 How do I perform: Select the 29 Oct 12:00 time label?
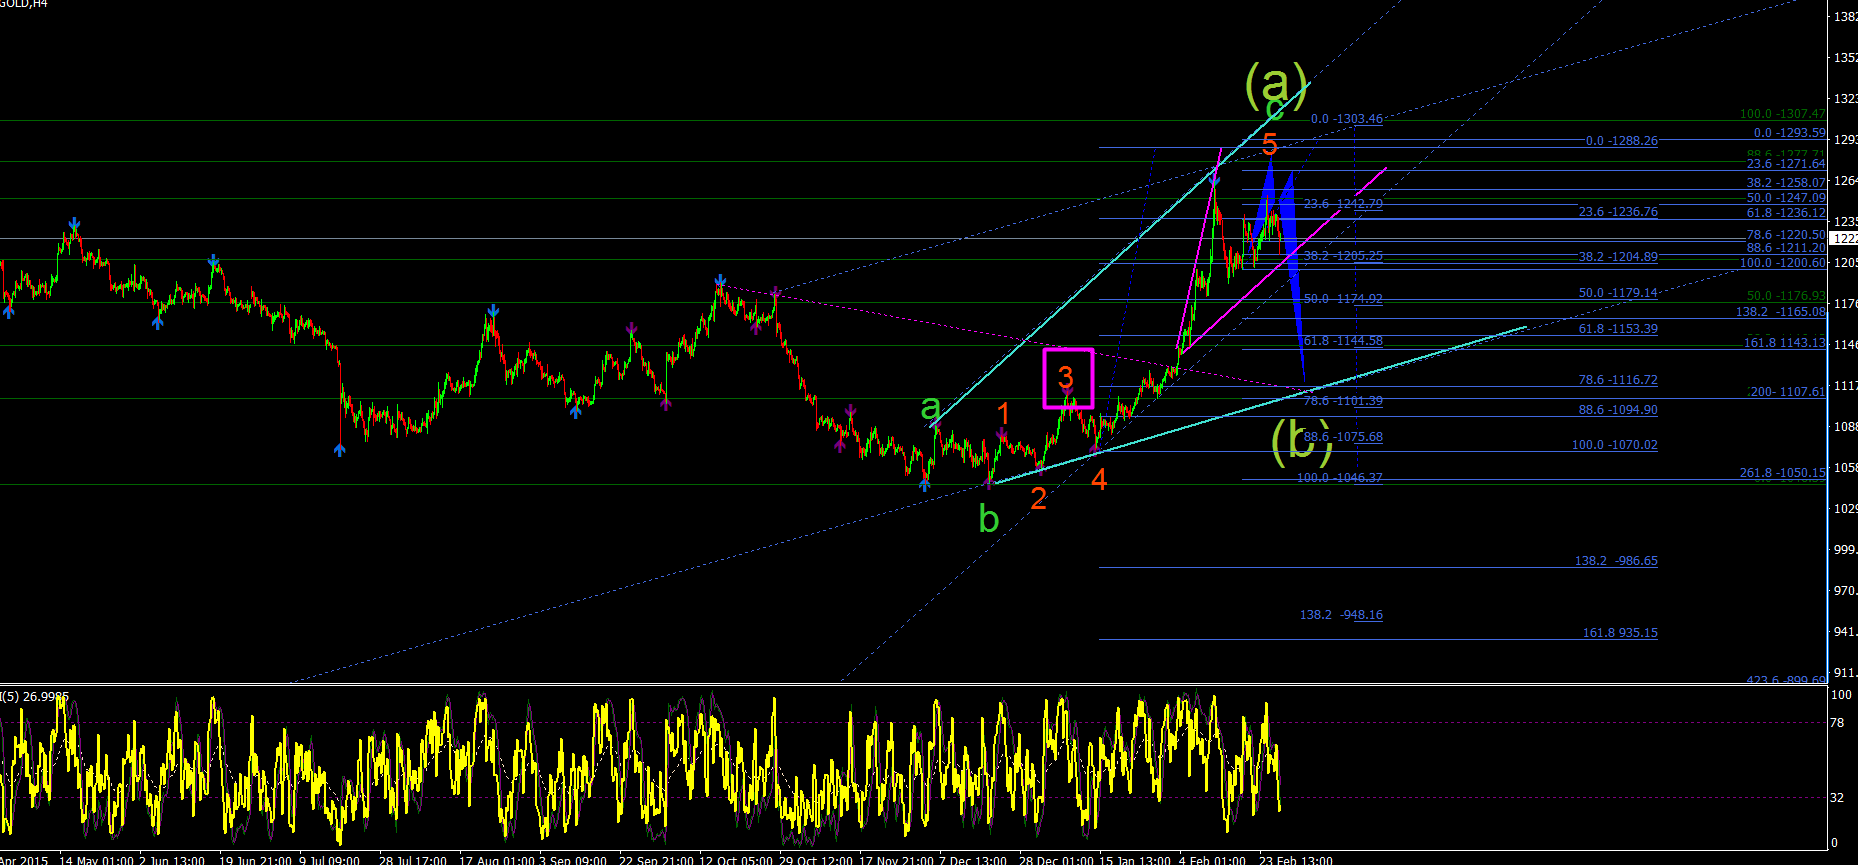click(816, 860)
